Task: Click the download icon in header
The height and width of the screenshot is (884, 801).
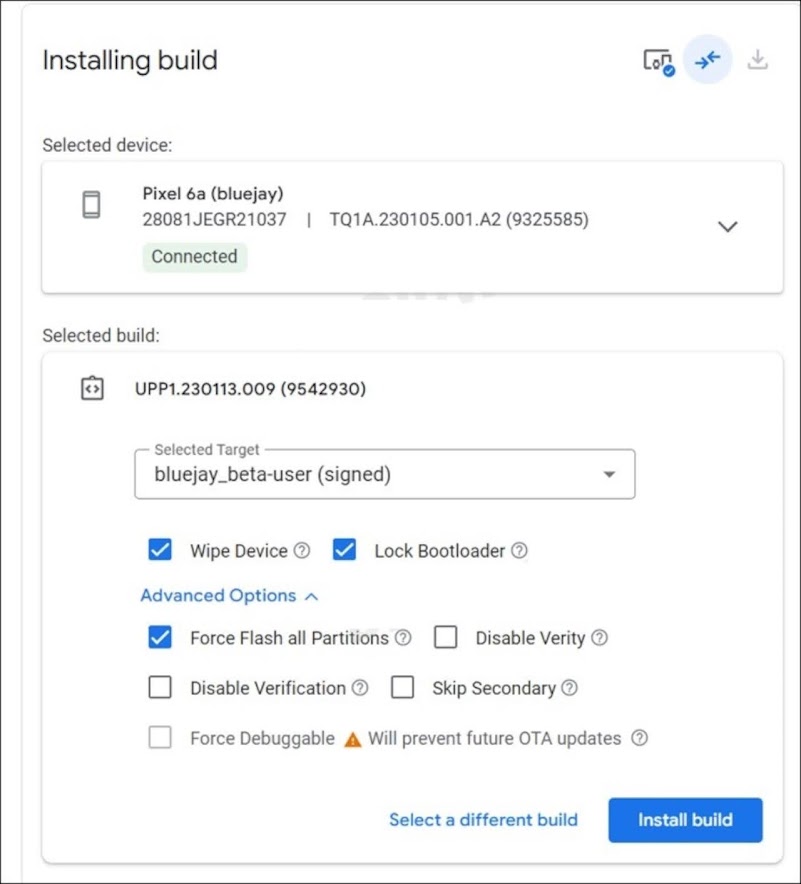Action: click(x=758, y=60)
